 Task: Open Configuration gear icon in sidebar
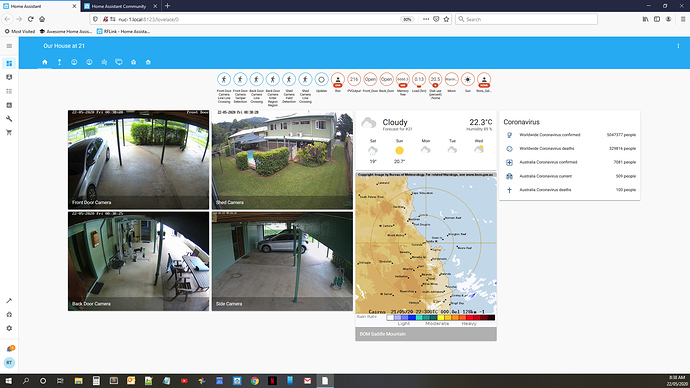click(x=9, y=328)
